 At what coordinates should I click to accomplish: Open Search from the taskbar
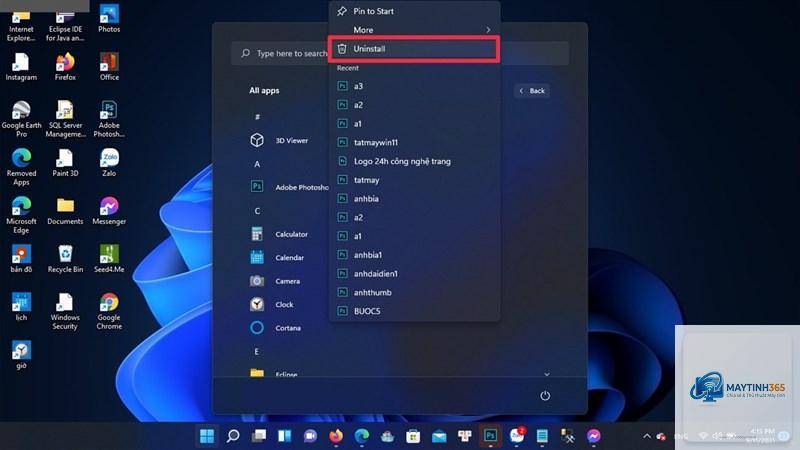pos(233,436)
